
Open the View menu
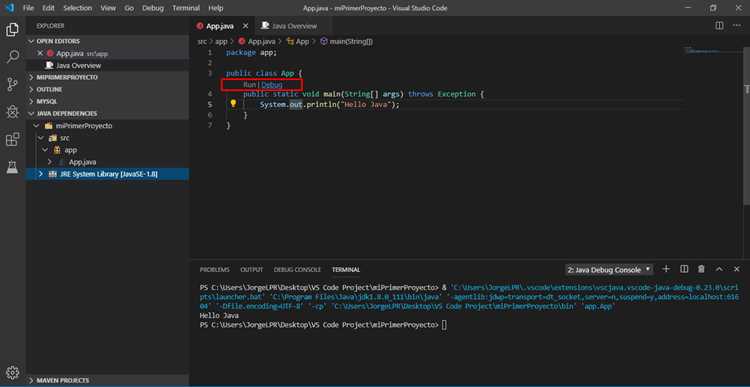click(x=108, y=8)
